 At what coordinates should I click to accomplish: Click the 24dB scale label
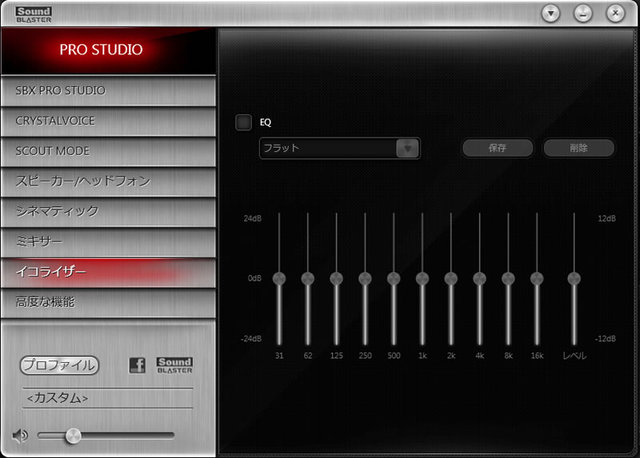tap(252, 218)
